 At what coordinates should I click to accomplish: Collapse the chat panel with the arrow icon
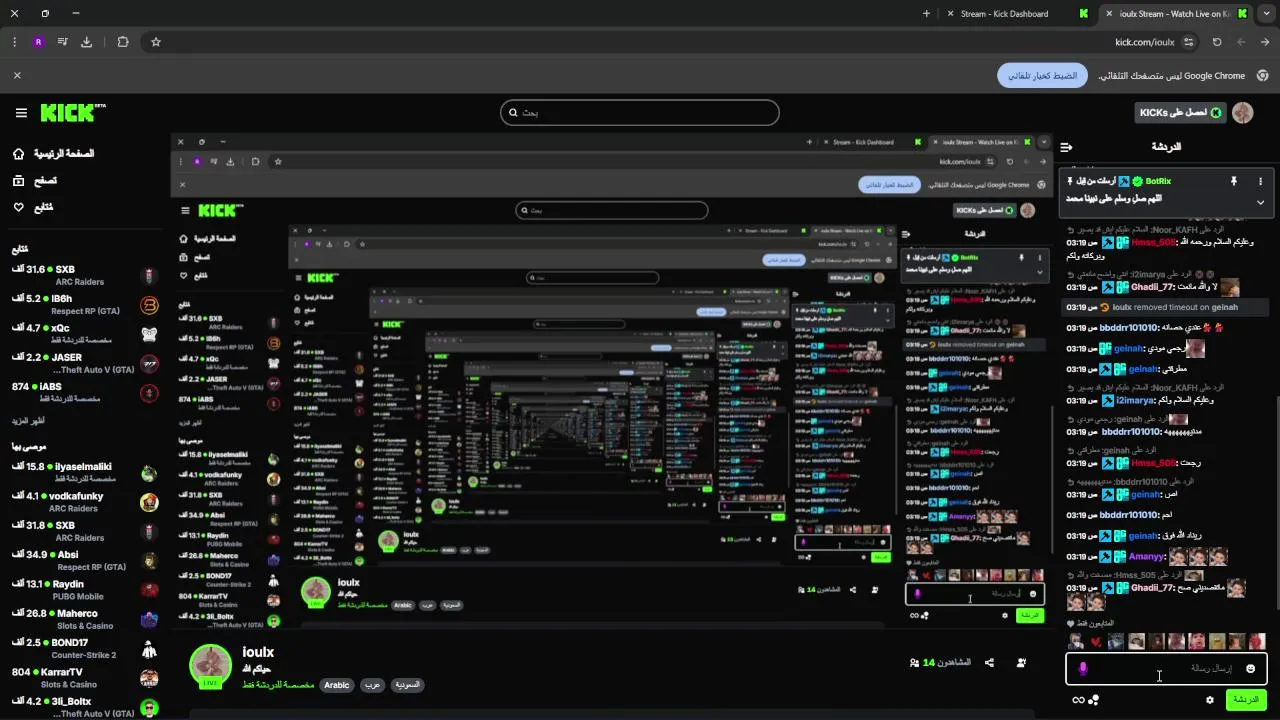pos(1067,147)
